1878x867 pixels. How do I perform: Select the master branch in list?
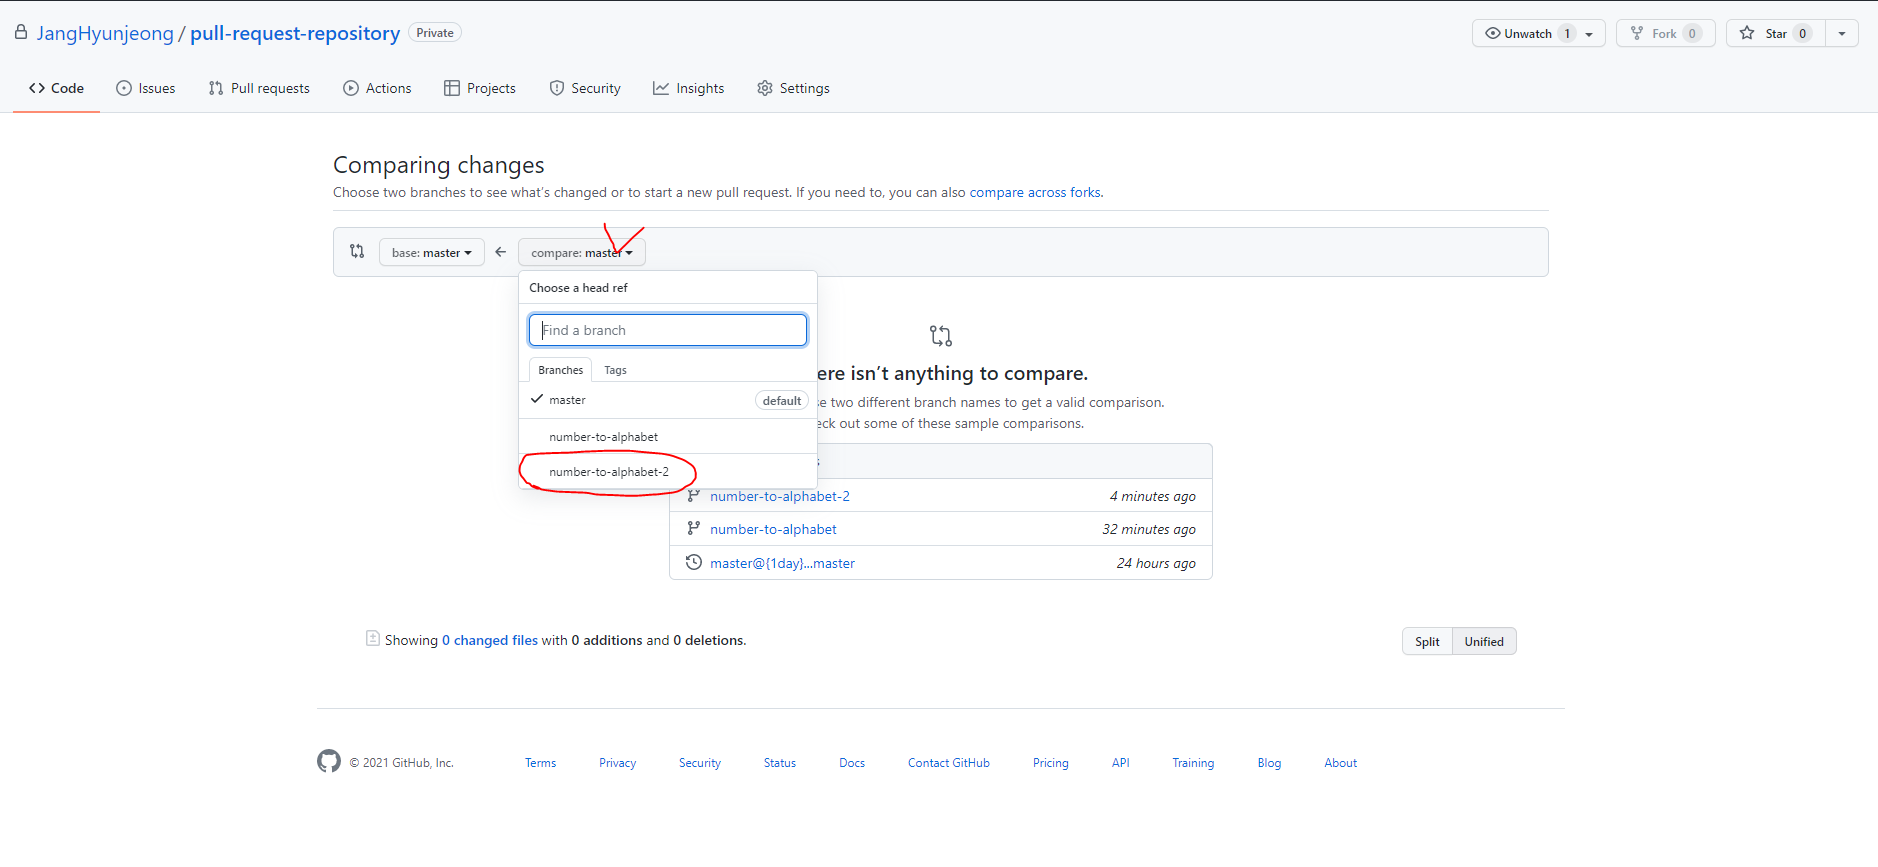(x=668, y=400)
